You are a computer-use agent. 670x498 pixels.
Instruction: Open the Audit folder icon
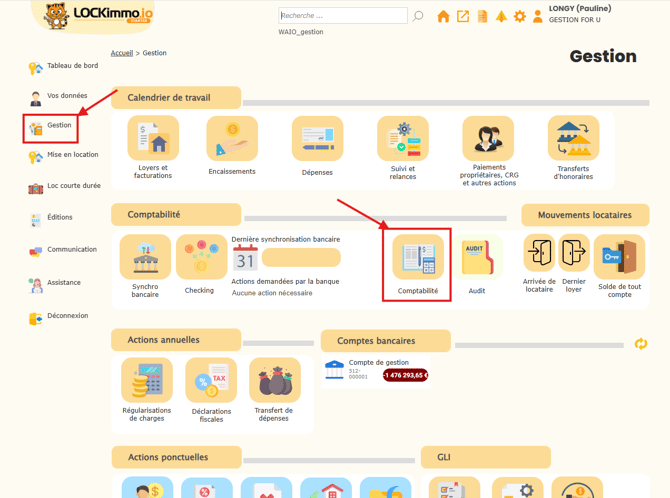[x=477, y=259]
